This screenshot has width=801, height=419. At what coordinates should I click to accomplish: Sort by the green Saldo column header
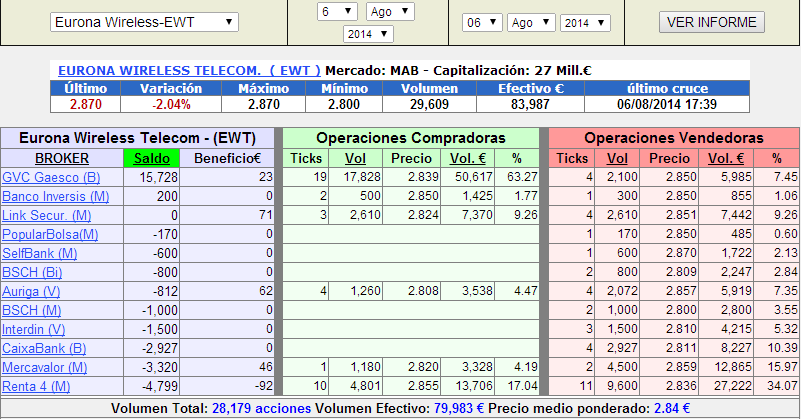click(151, 158)
